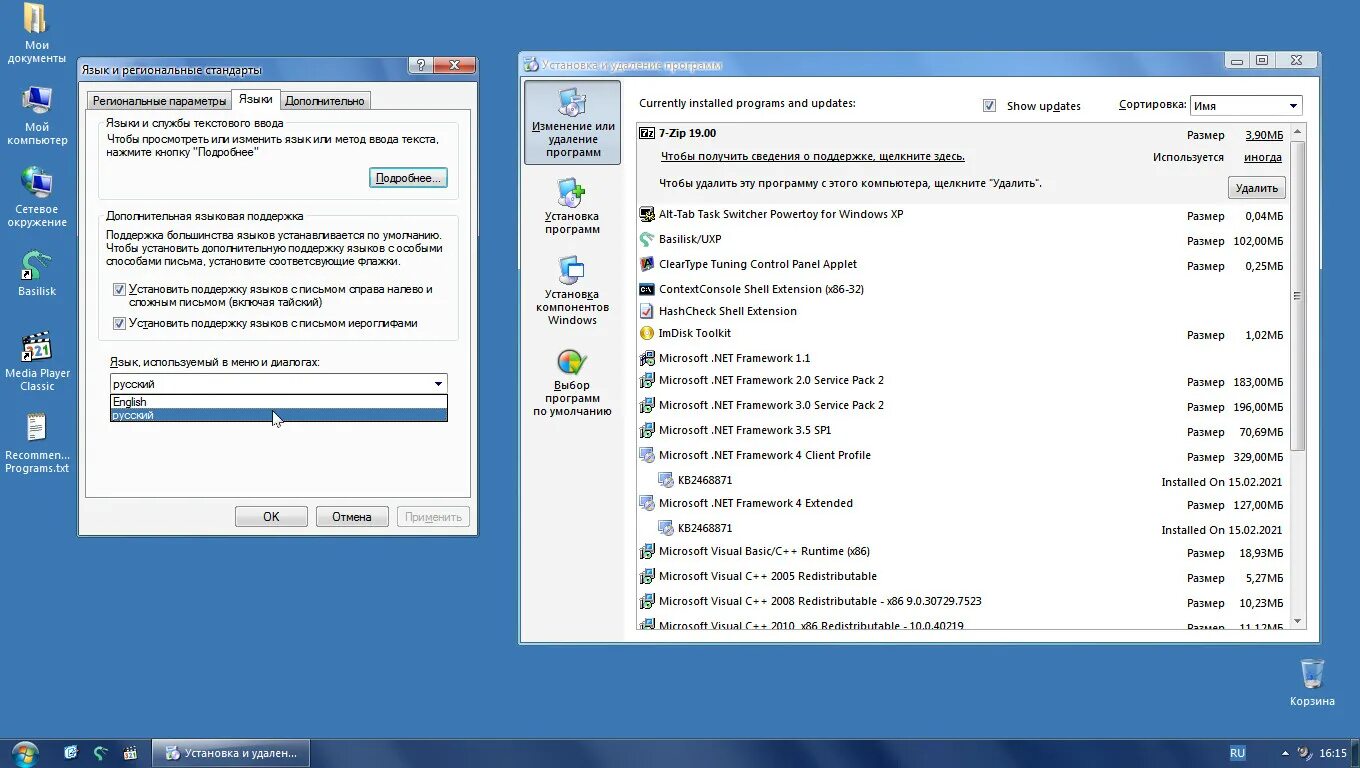The image size is (1360, 768).
Task: Click the program list scrollbar down arrow
Action: click(x=1298, y=622)
